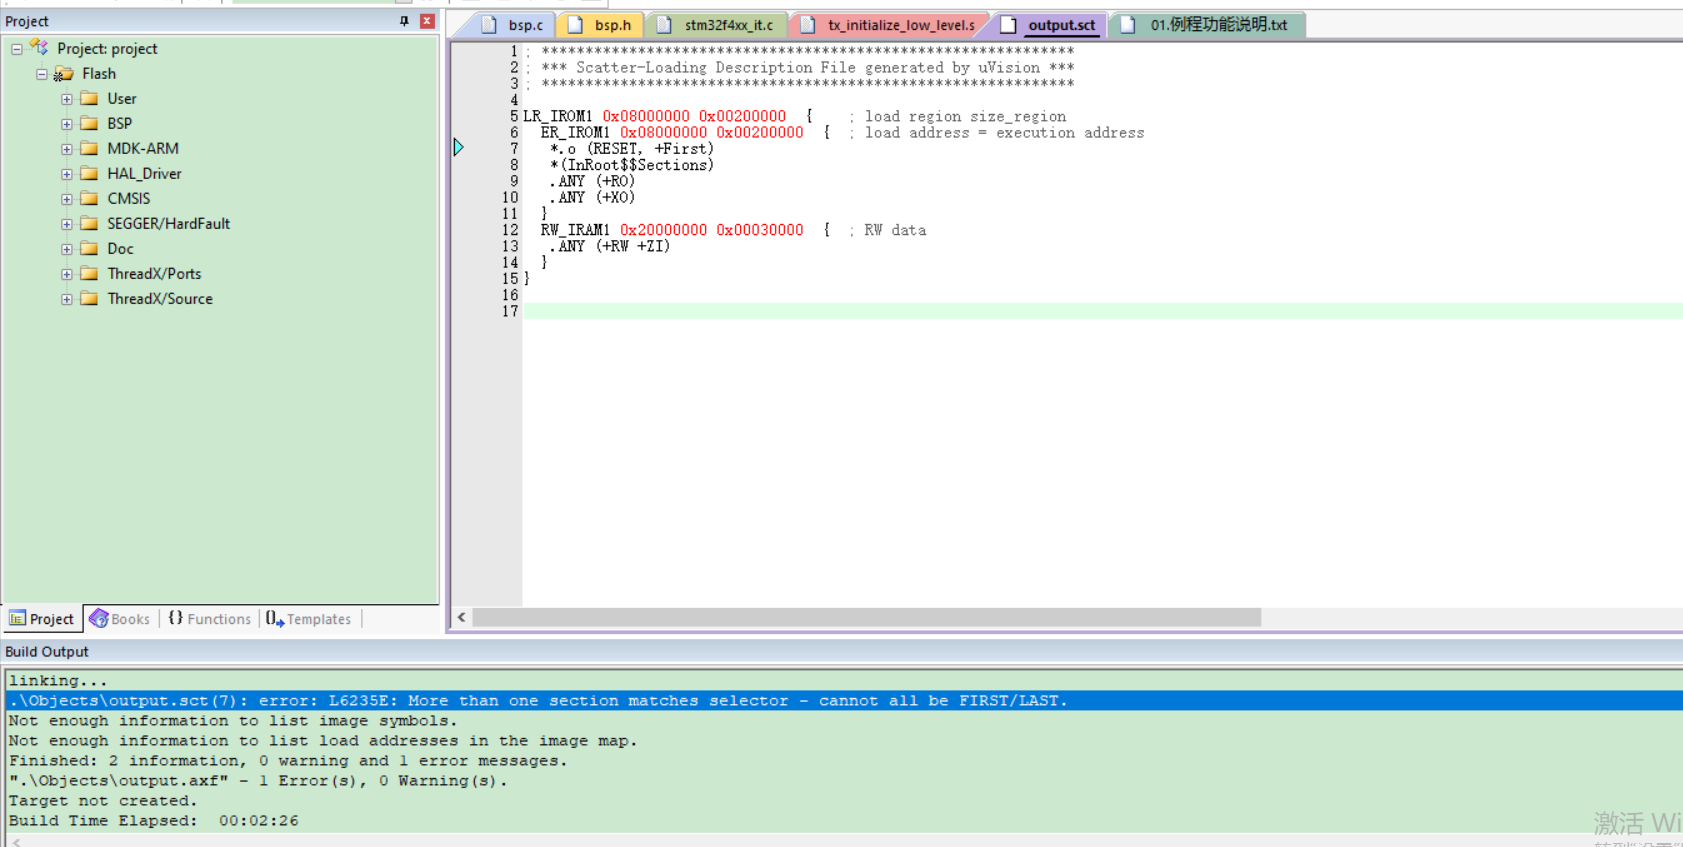Click the Flash target icon

pos(64,73)
